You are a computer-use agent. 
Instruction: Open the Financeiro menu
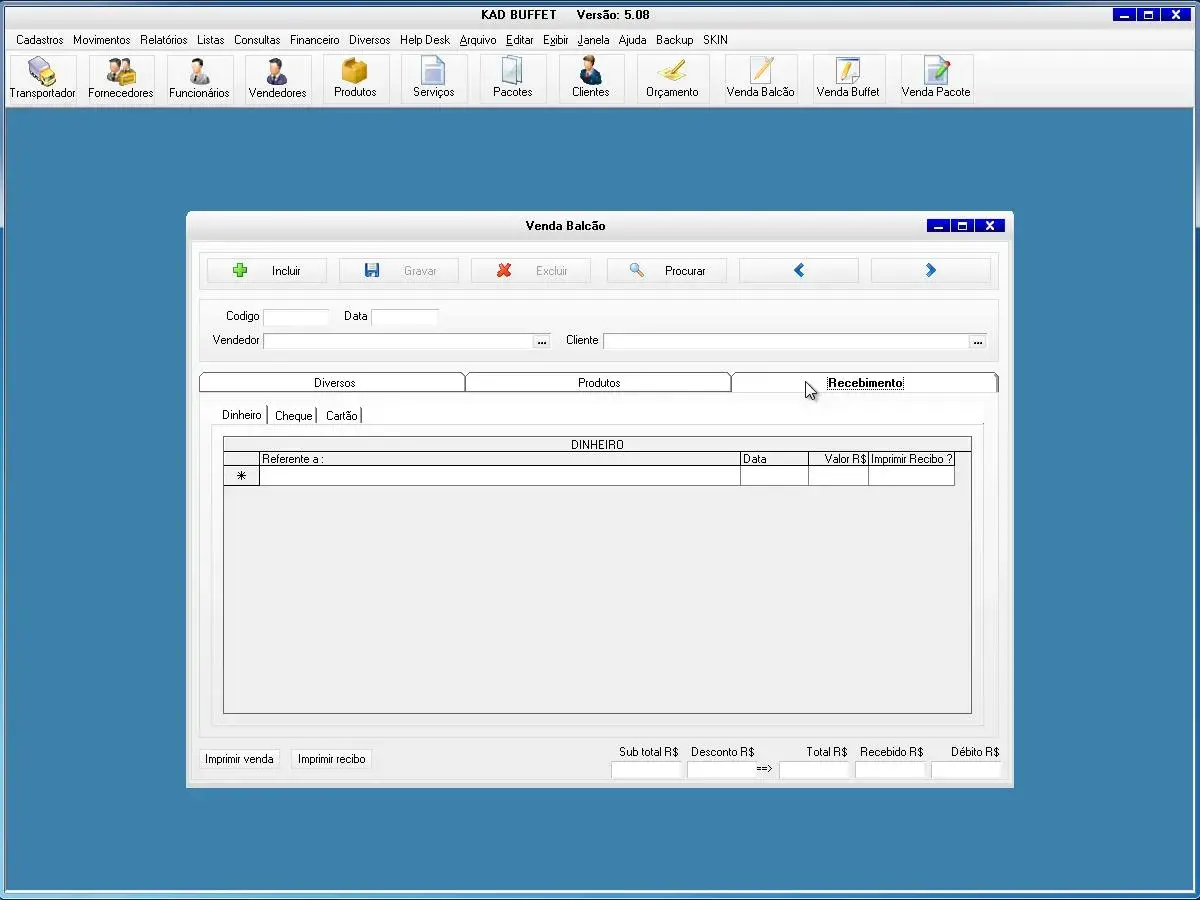click(315, 40)
